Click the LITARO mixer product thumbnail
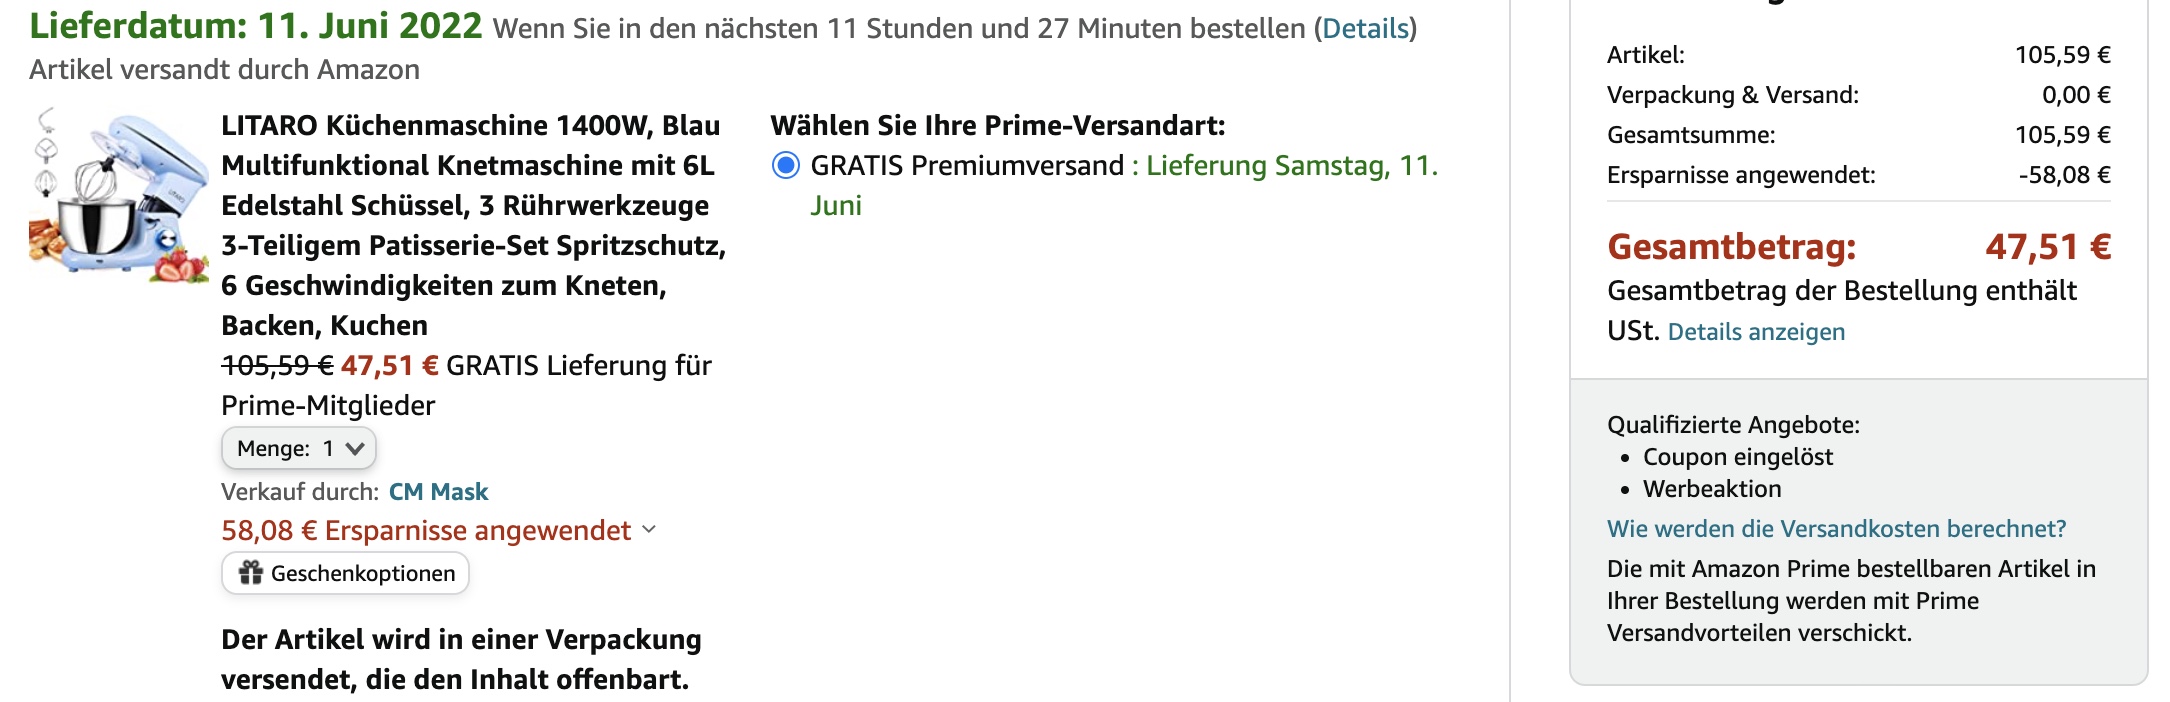This screenshot has width=2170, height=702. tap(119, 195)
